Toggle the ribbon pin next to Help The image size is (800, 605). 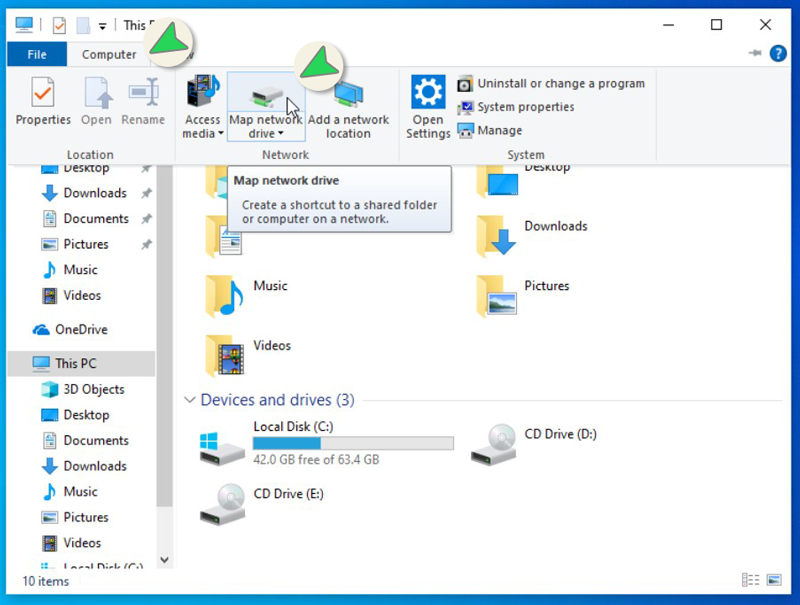click(x=755, y=54)
